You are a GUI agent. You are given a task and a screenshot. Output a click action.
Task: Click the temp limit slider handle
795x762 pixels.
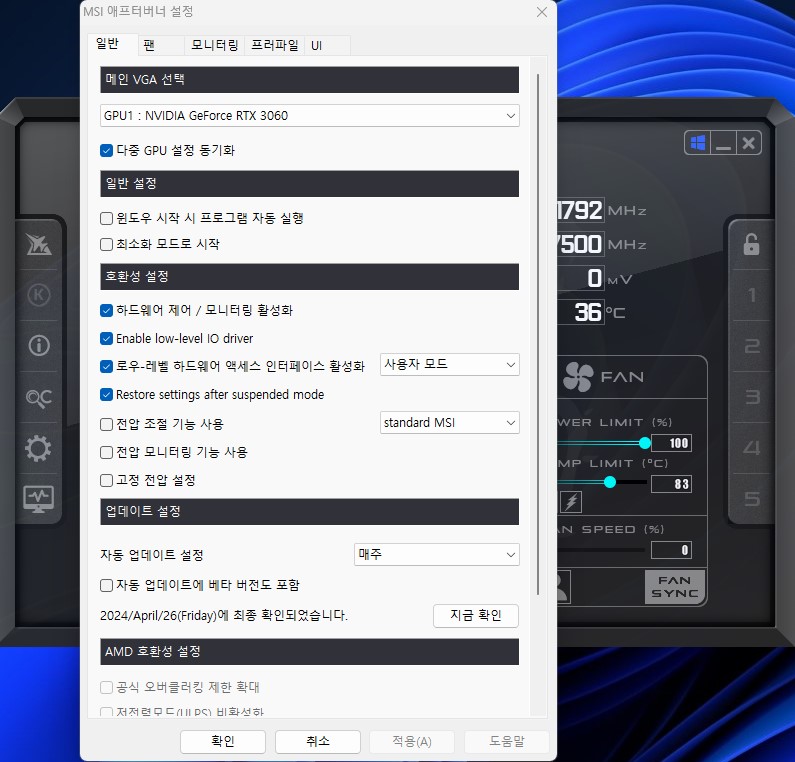[x=610, y=482]
